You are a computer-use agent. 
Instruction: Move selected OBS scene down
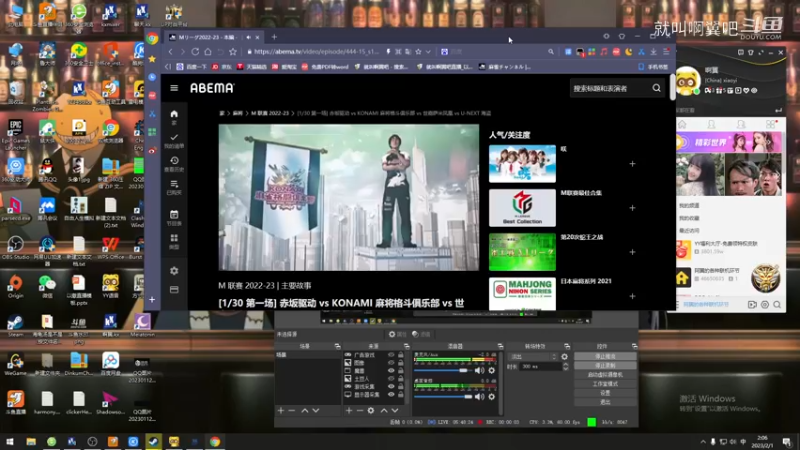316,410
